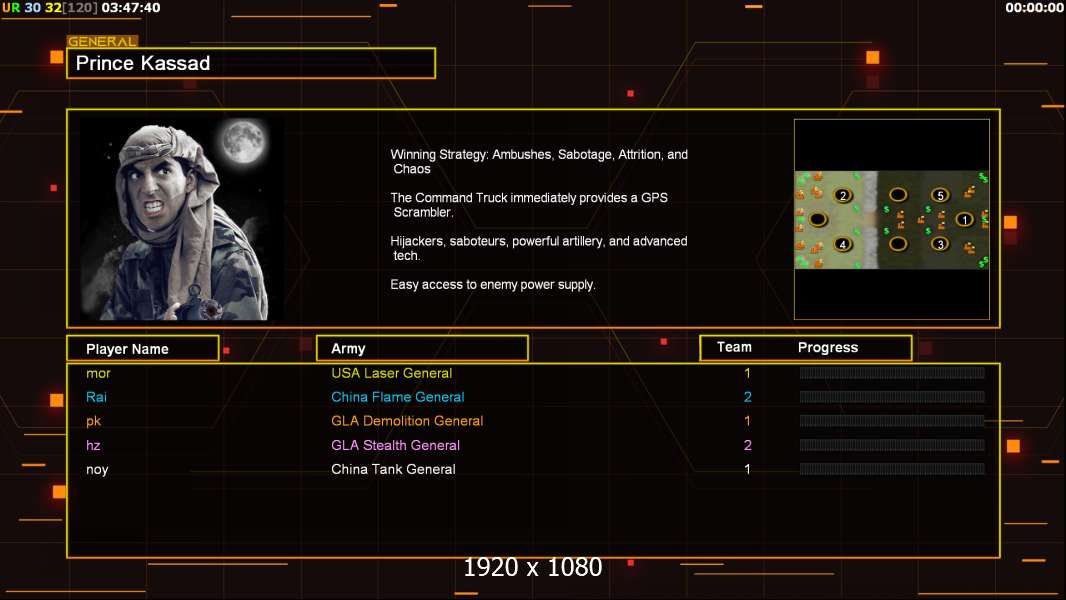Screen dimensions: 1066x600
Task: Select the Player Name column header
Action: pyautogui.click(x=143, y=349)
